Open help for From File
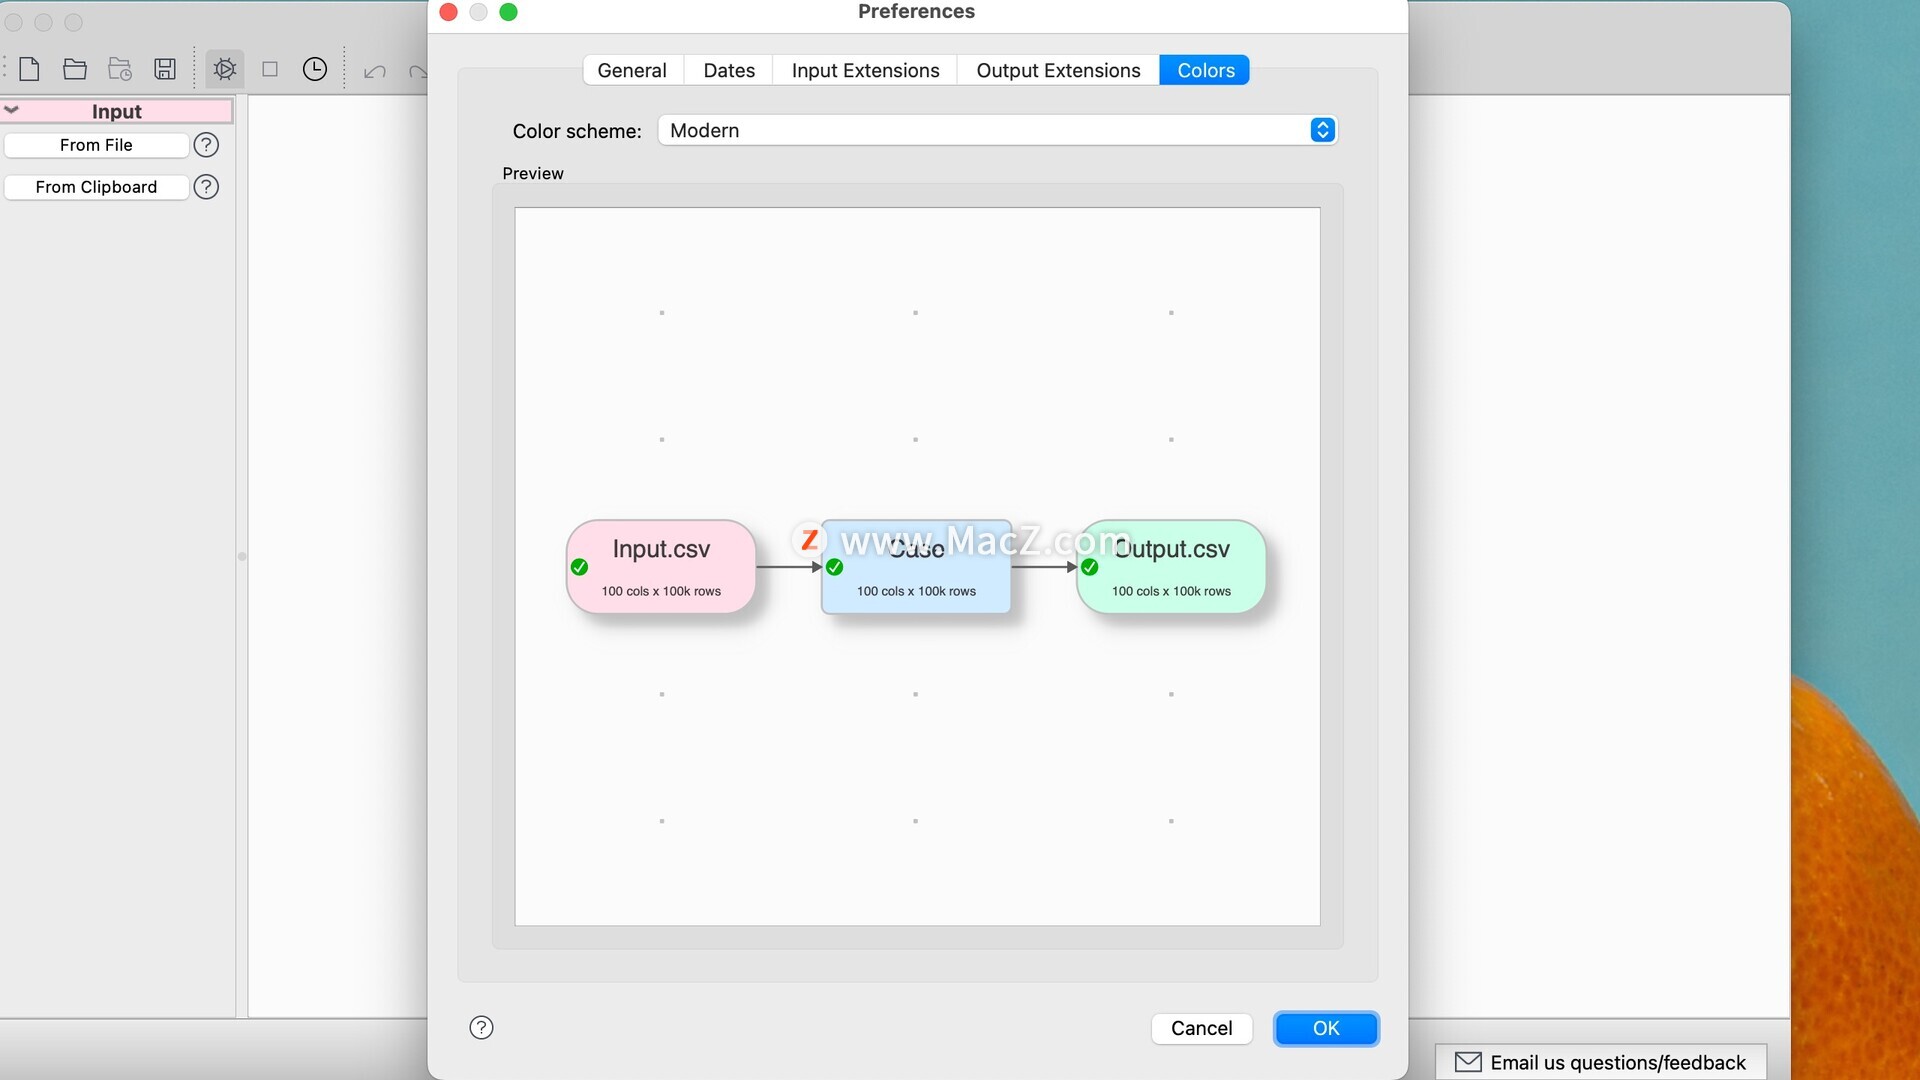 [x=206, y=145]
